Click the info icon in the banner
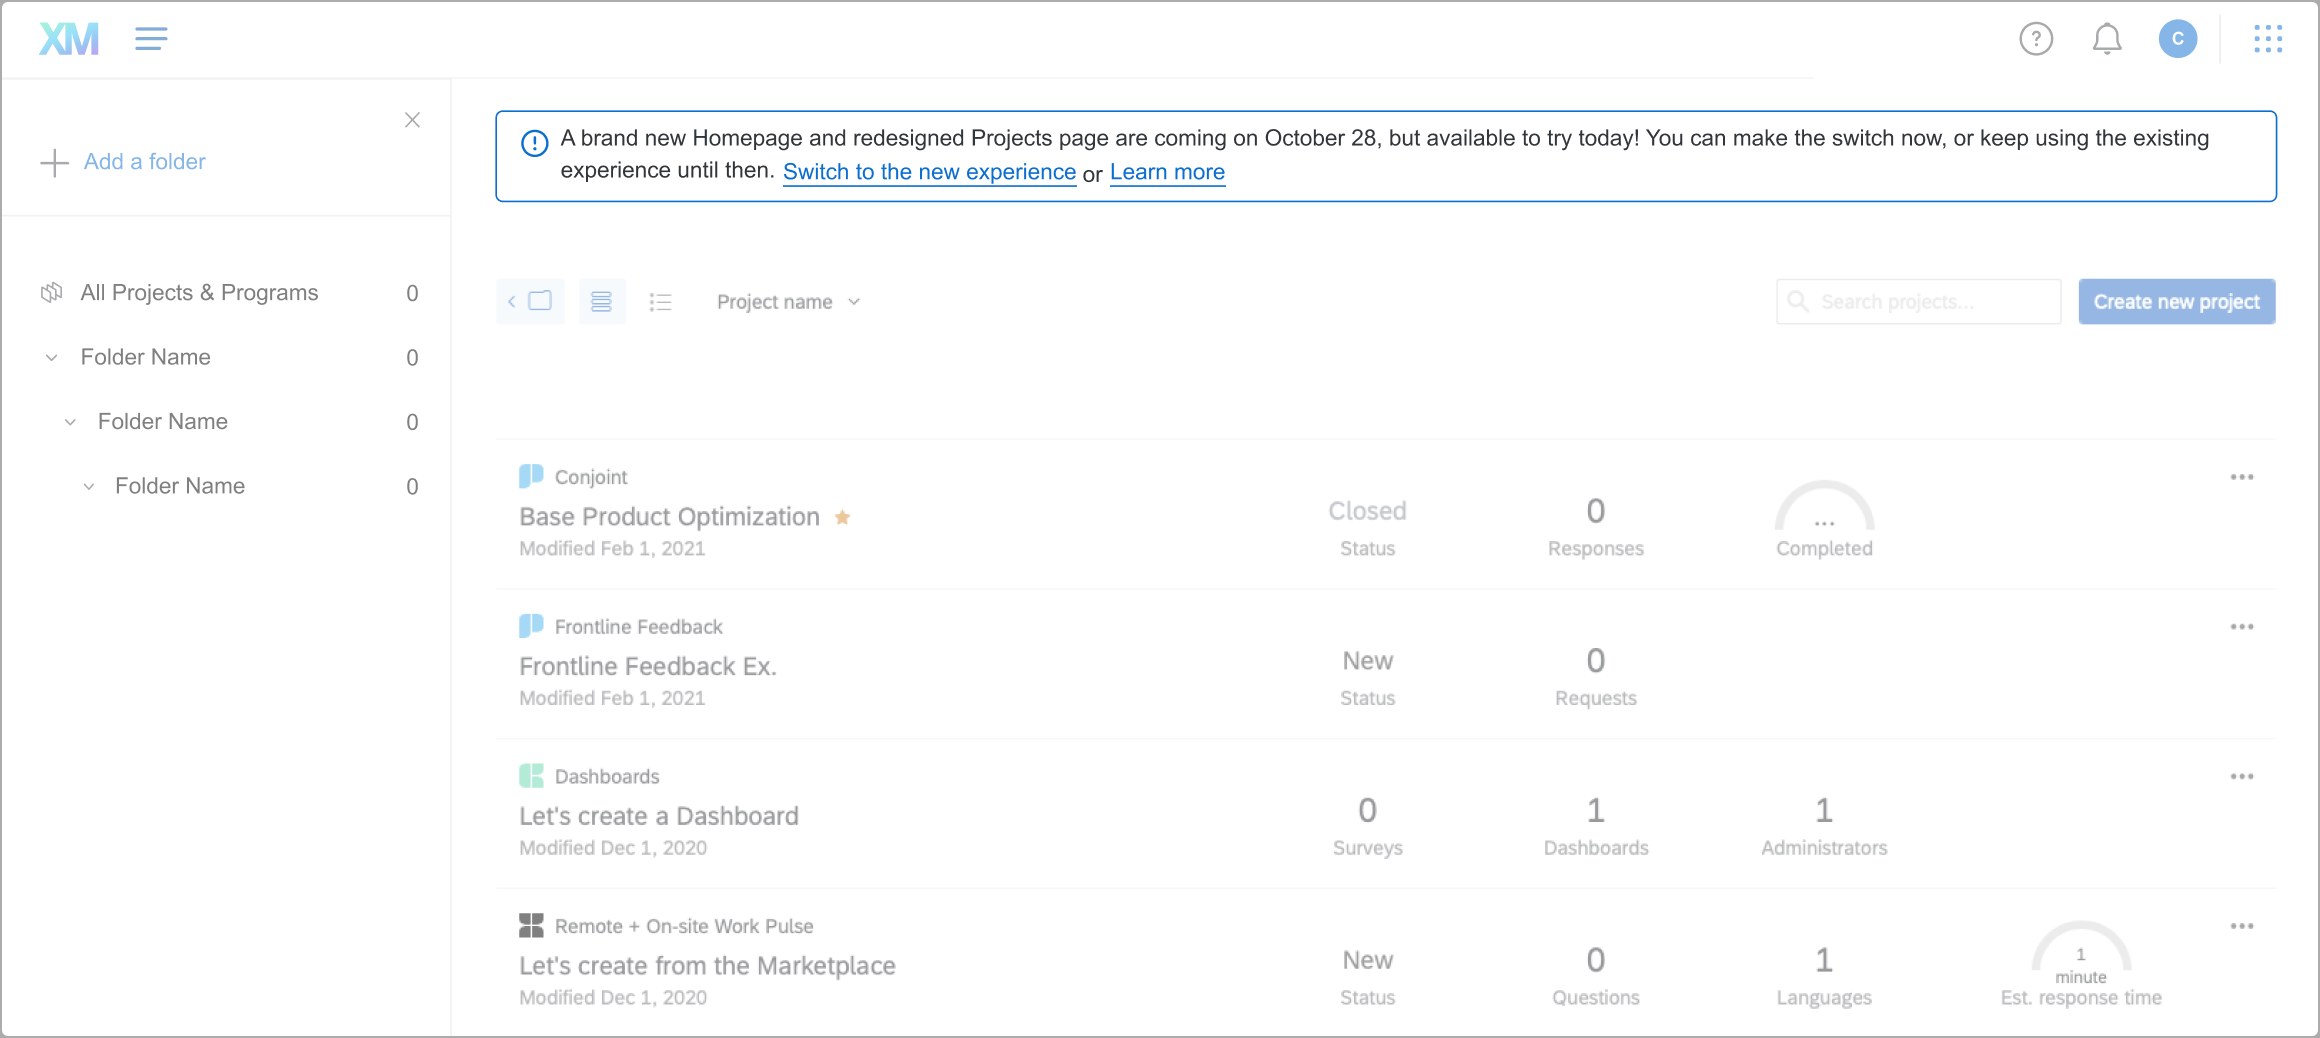2320x1038 pixels. pos(535,143)
